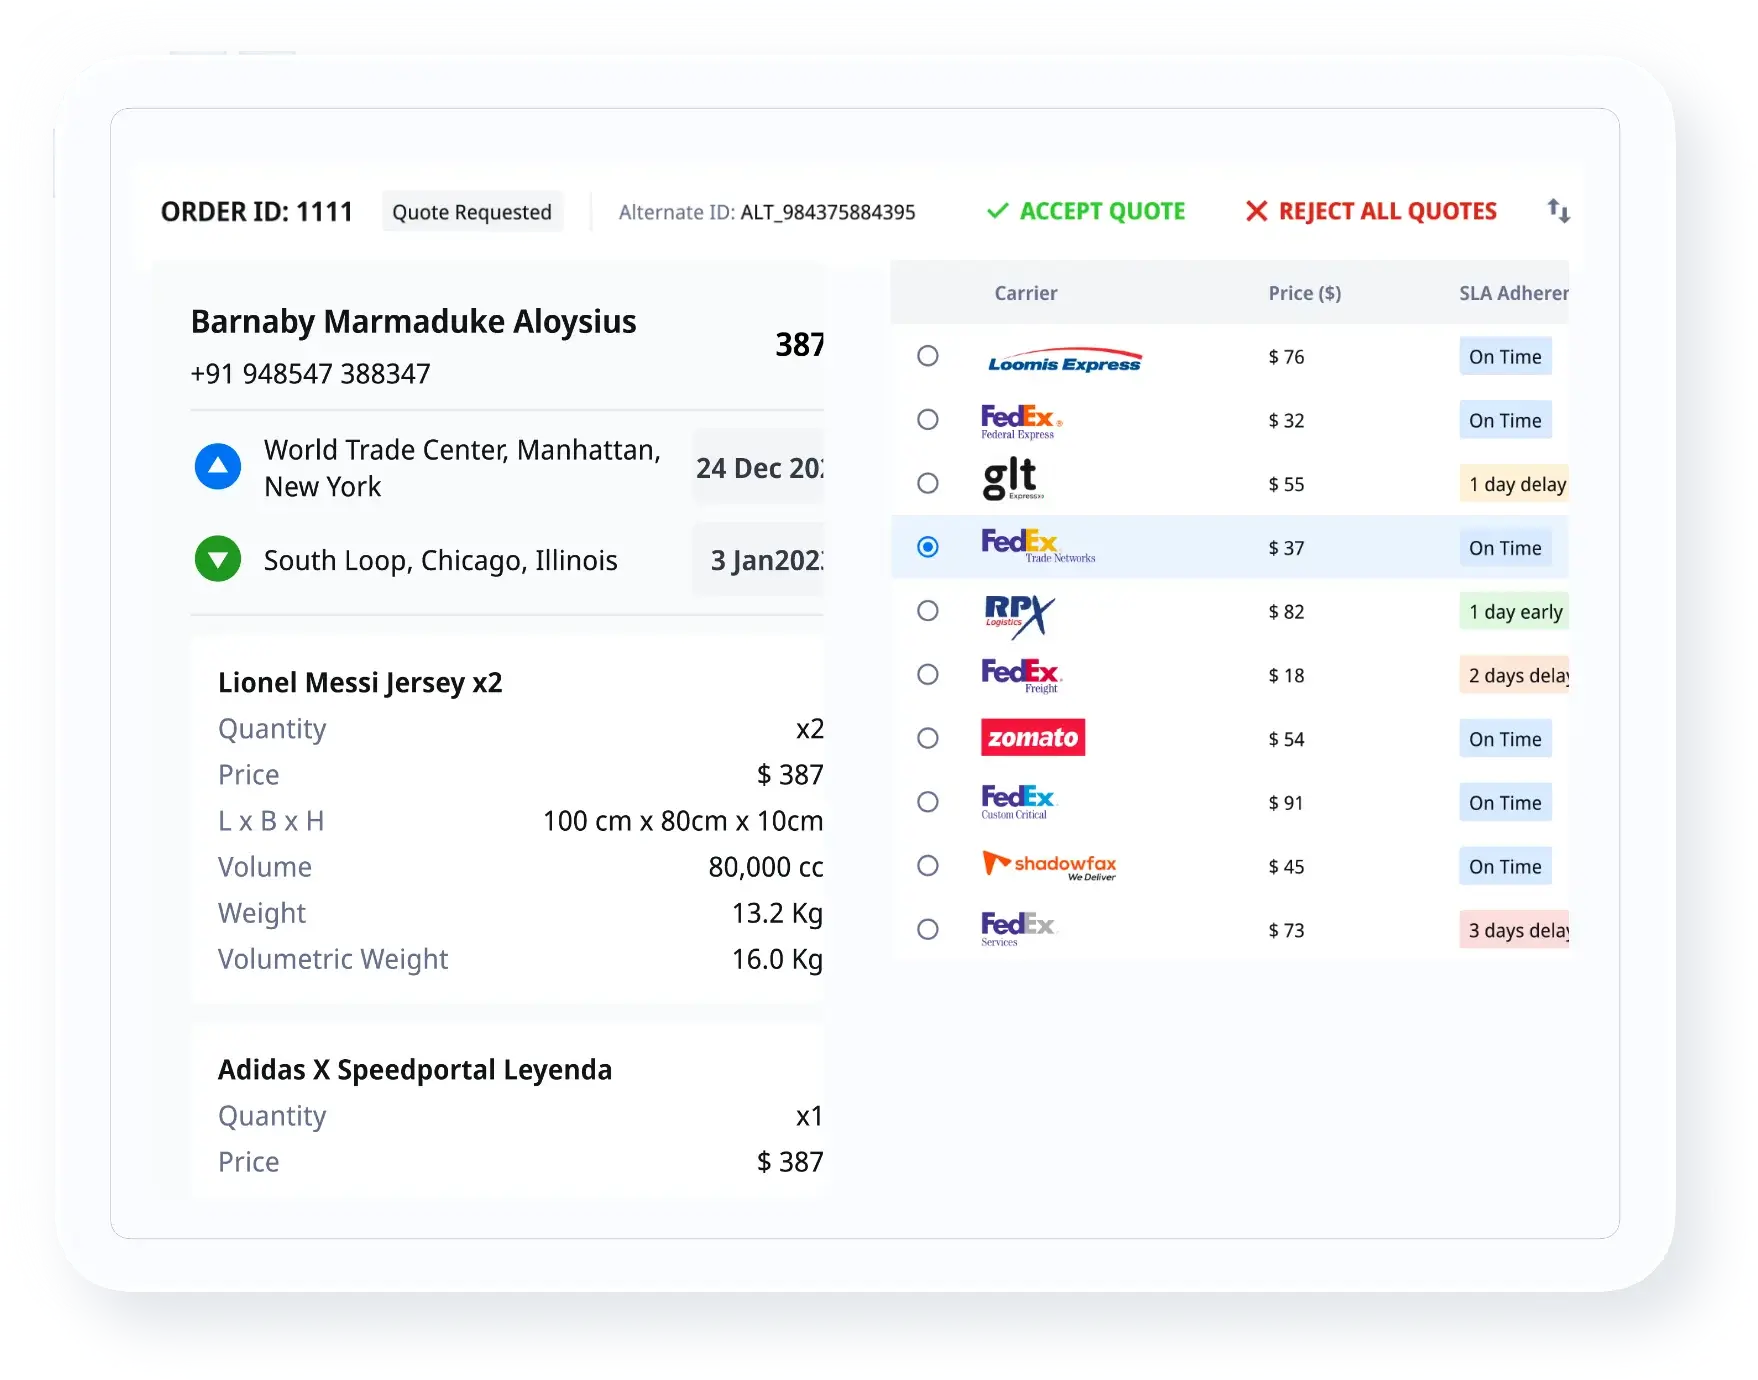Click the Zomato carrier logo
The height and width of the screenshot is (1380, 1758).
pos(1033,738)
